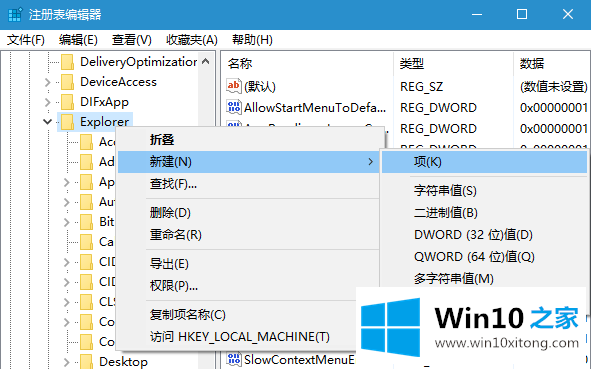The height and width of the screenshot is (369, 591).
Task: Expand the DIFxApp tree node
Action: (47, 102)
